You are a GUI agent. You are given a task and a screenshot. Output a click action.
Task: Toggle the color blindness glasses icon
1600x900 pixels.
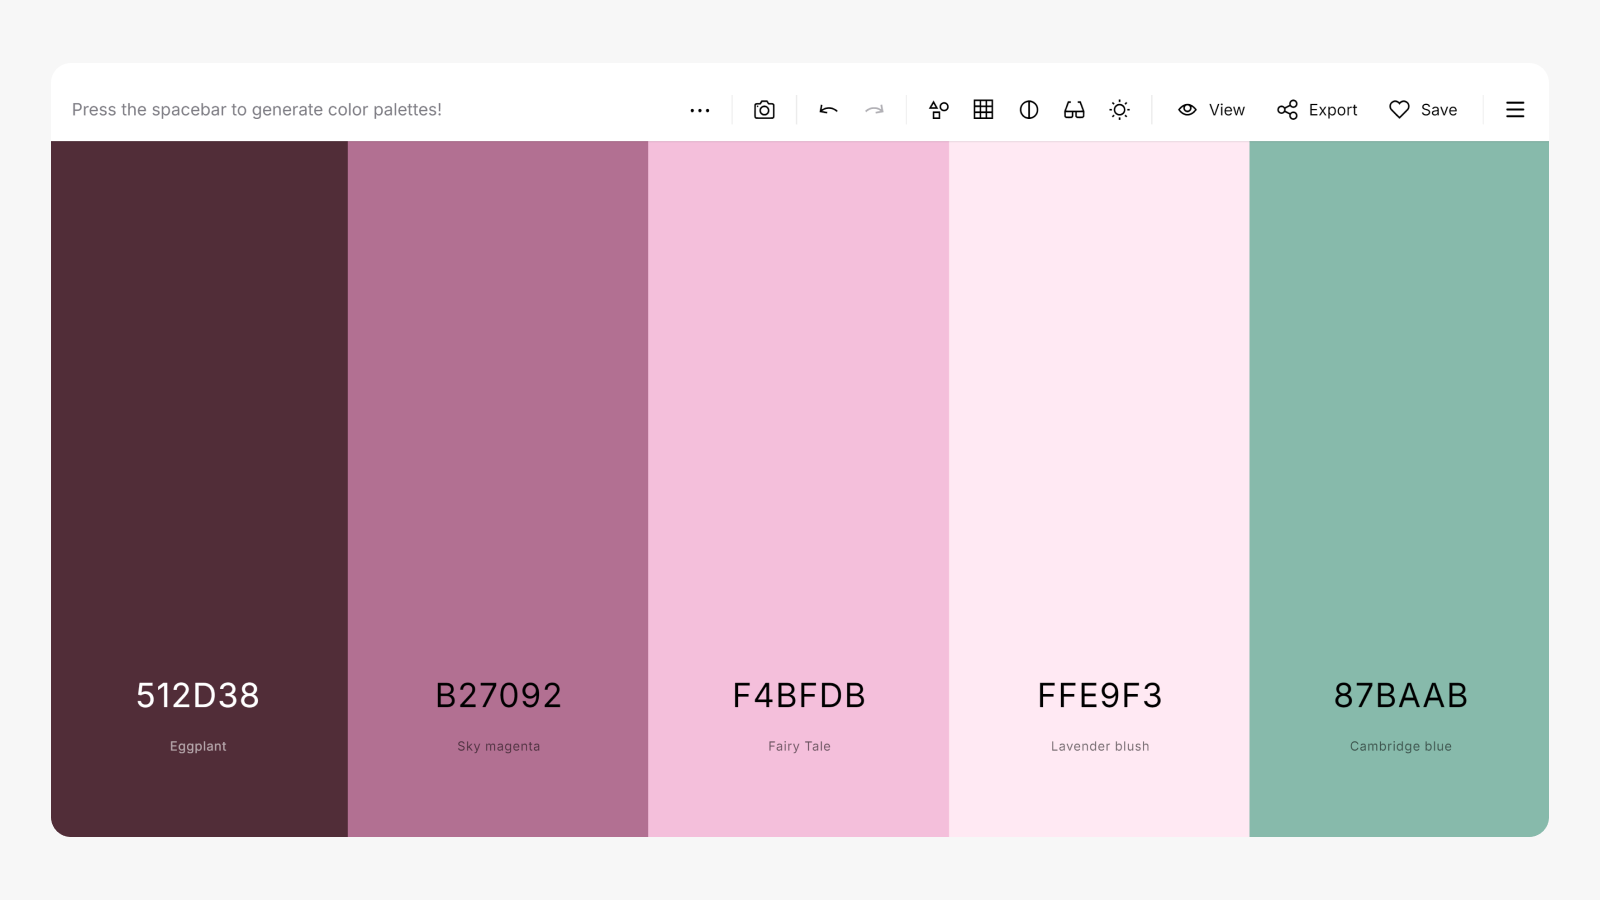[x=1074, y=110]
